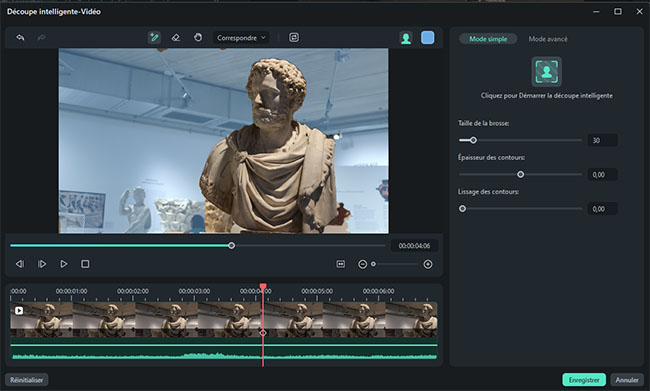The image size is (650, 391).
Task: Click the 00:00:02:00 ruler mark
Action: coord(133,291)
